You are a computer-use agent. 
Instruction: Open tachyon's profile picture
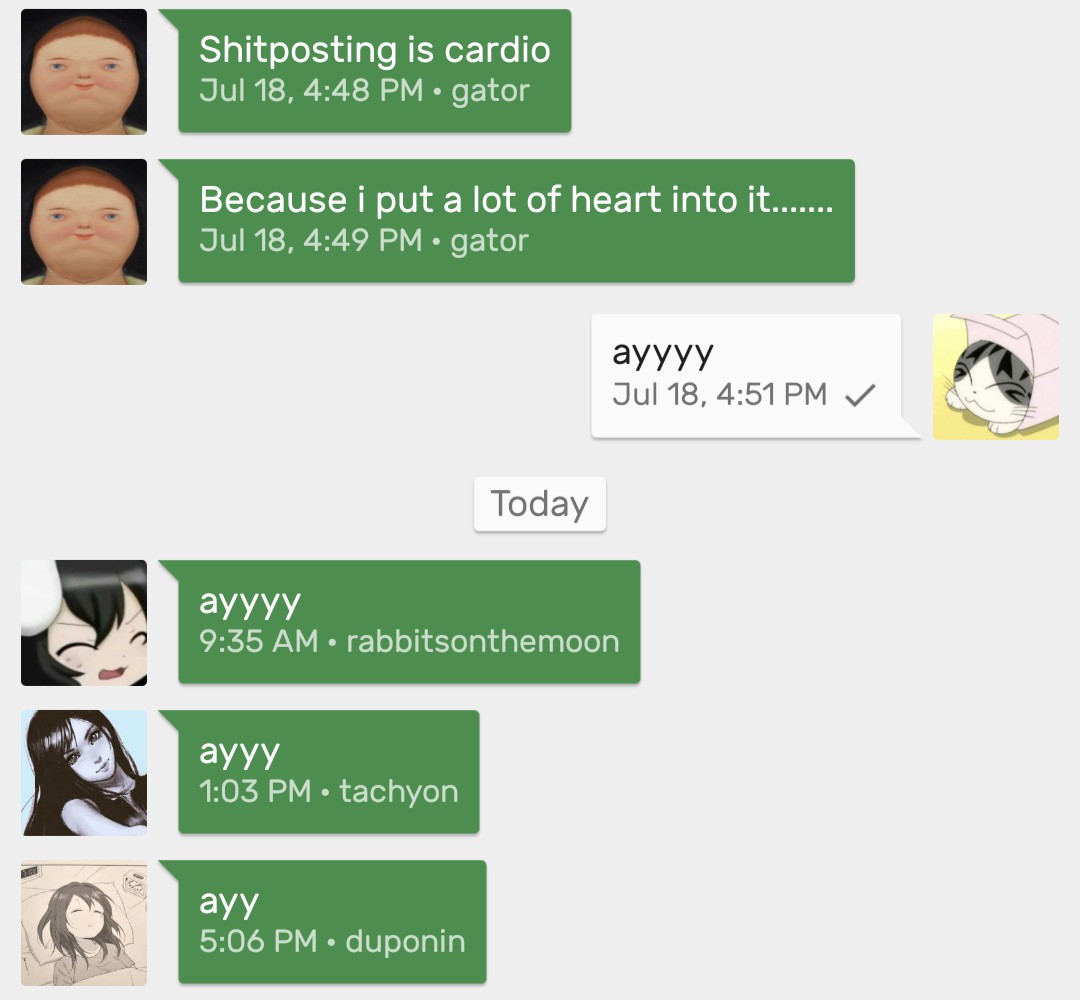click(84, 773)
